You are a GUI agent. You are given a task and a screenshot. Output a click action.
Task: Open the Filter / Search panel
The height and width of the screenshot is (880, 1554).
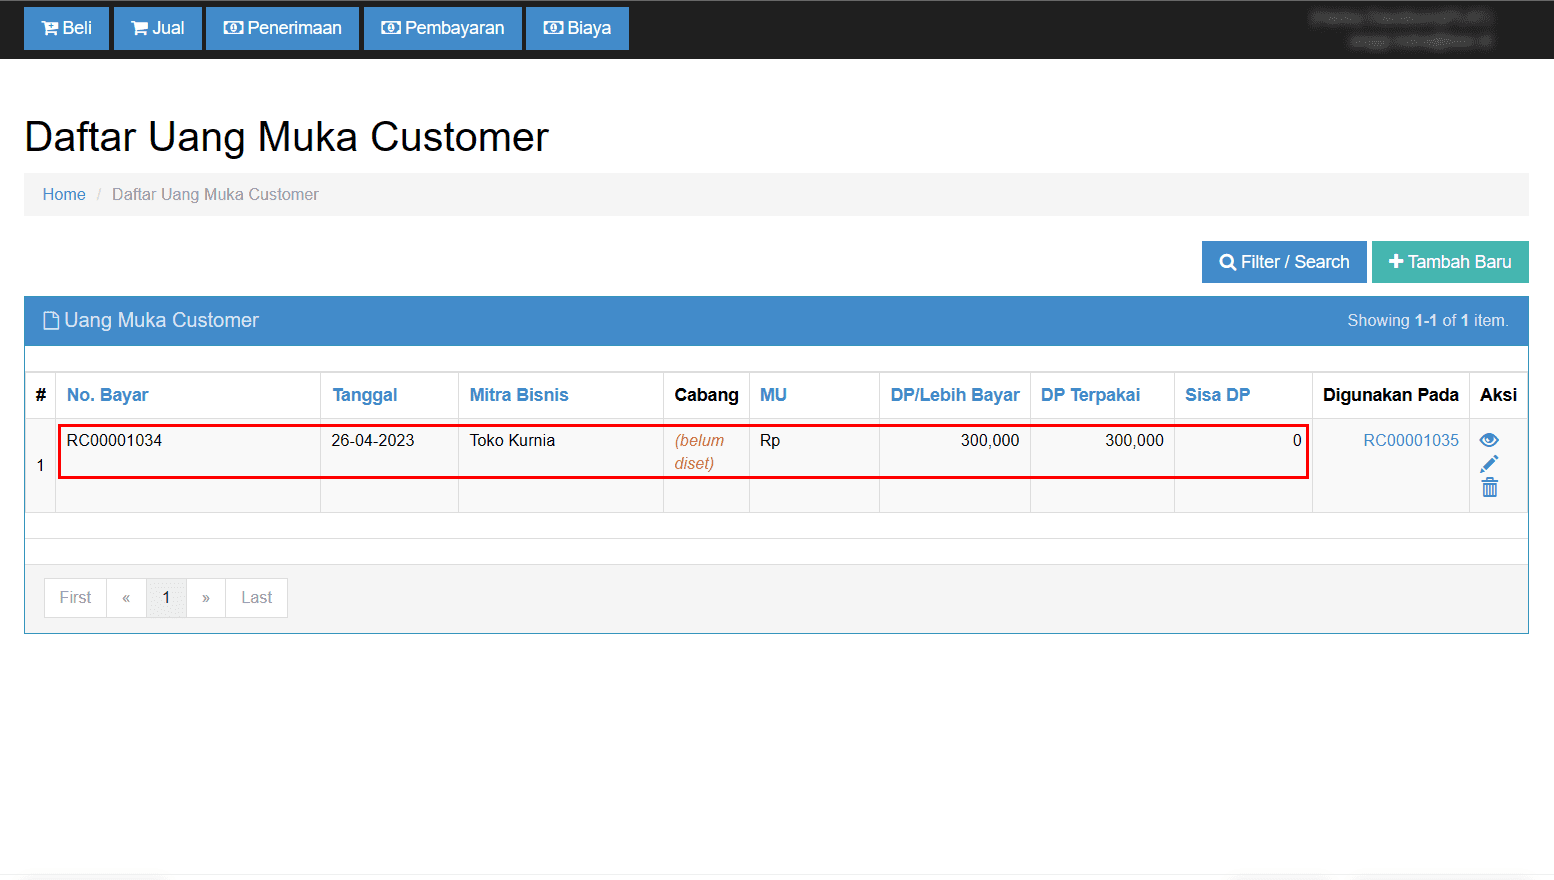click(1284, 262)
